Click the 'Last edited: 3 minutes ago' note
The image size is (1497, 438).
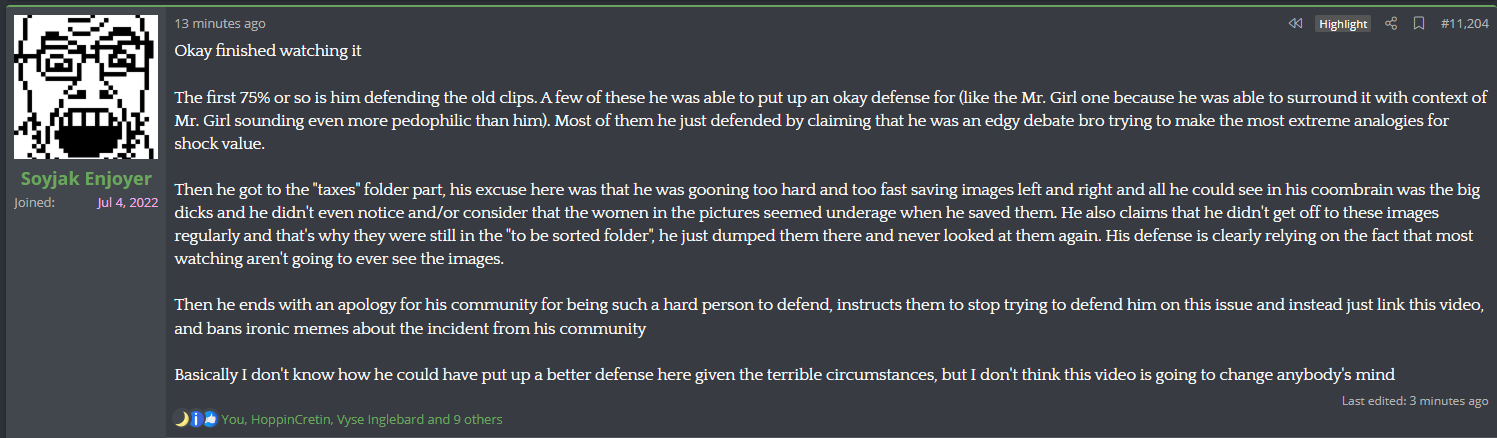(1415, 401)
